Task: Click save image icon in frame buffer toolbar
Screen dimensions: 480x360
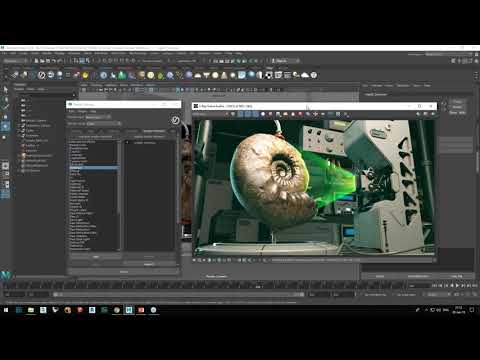Action: (278, 114)
